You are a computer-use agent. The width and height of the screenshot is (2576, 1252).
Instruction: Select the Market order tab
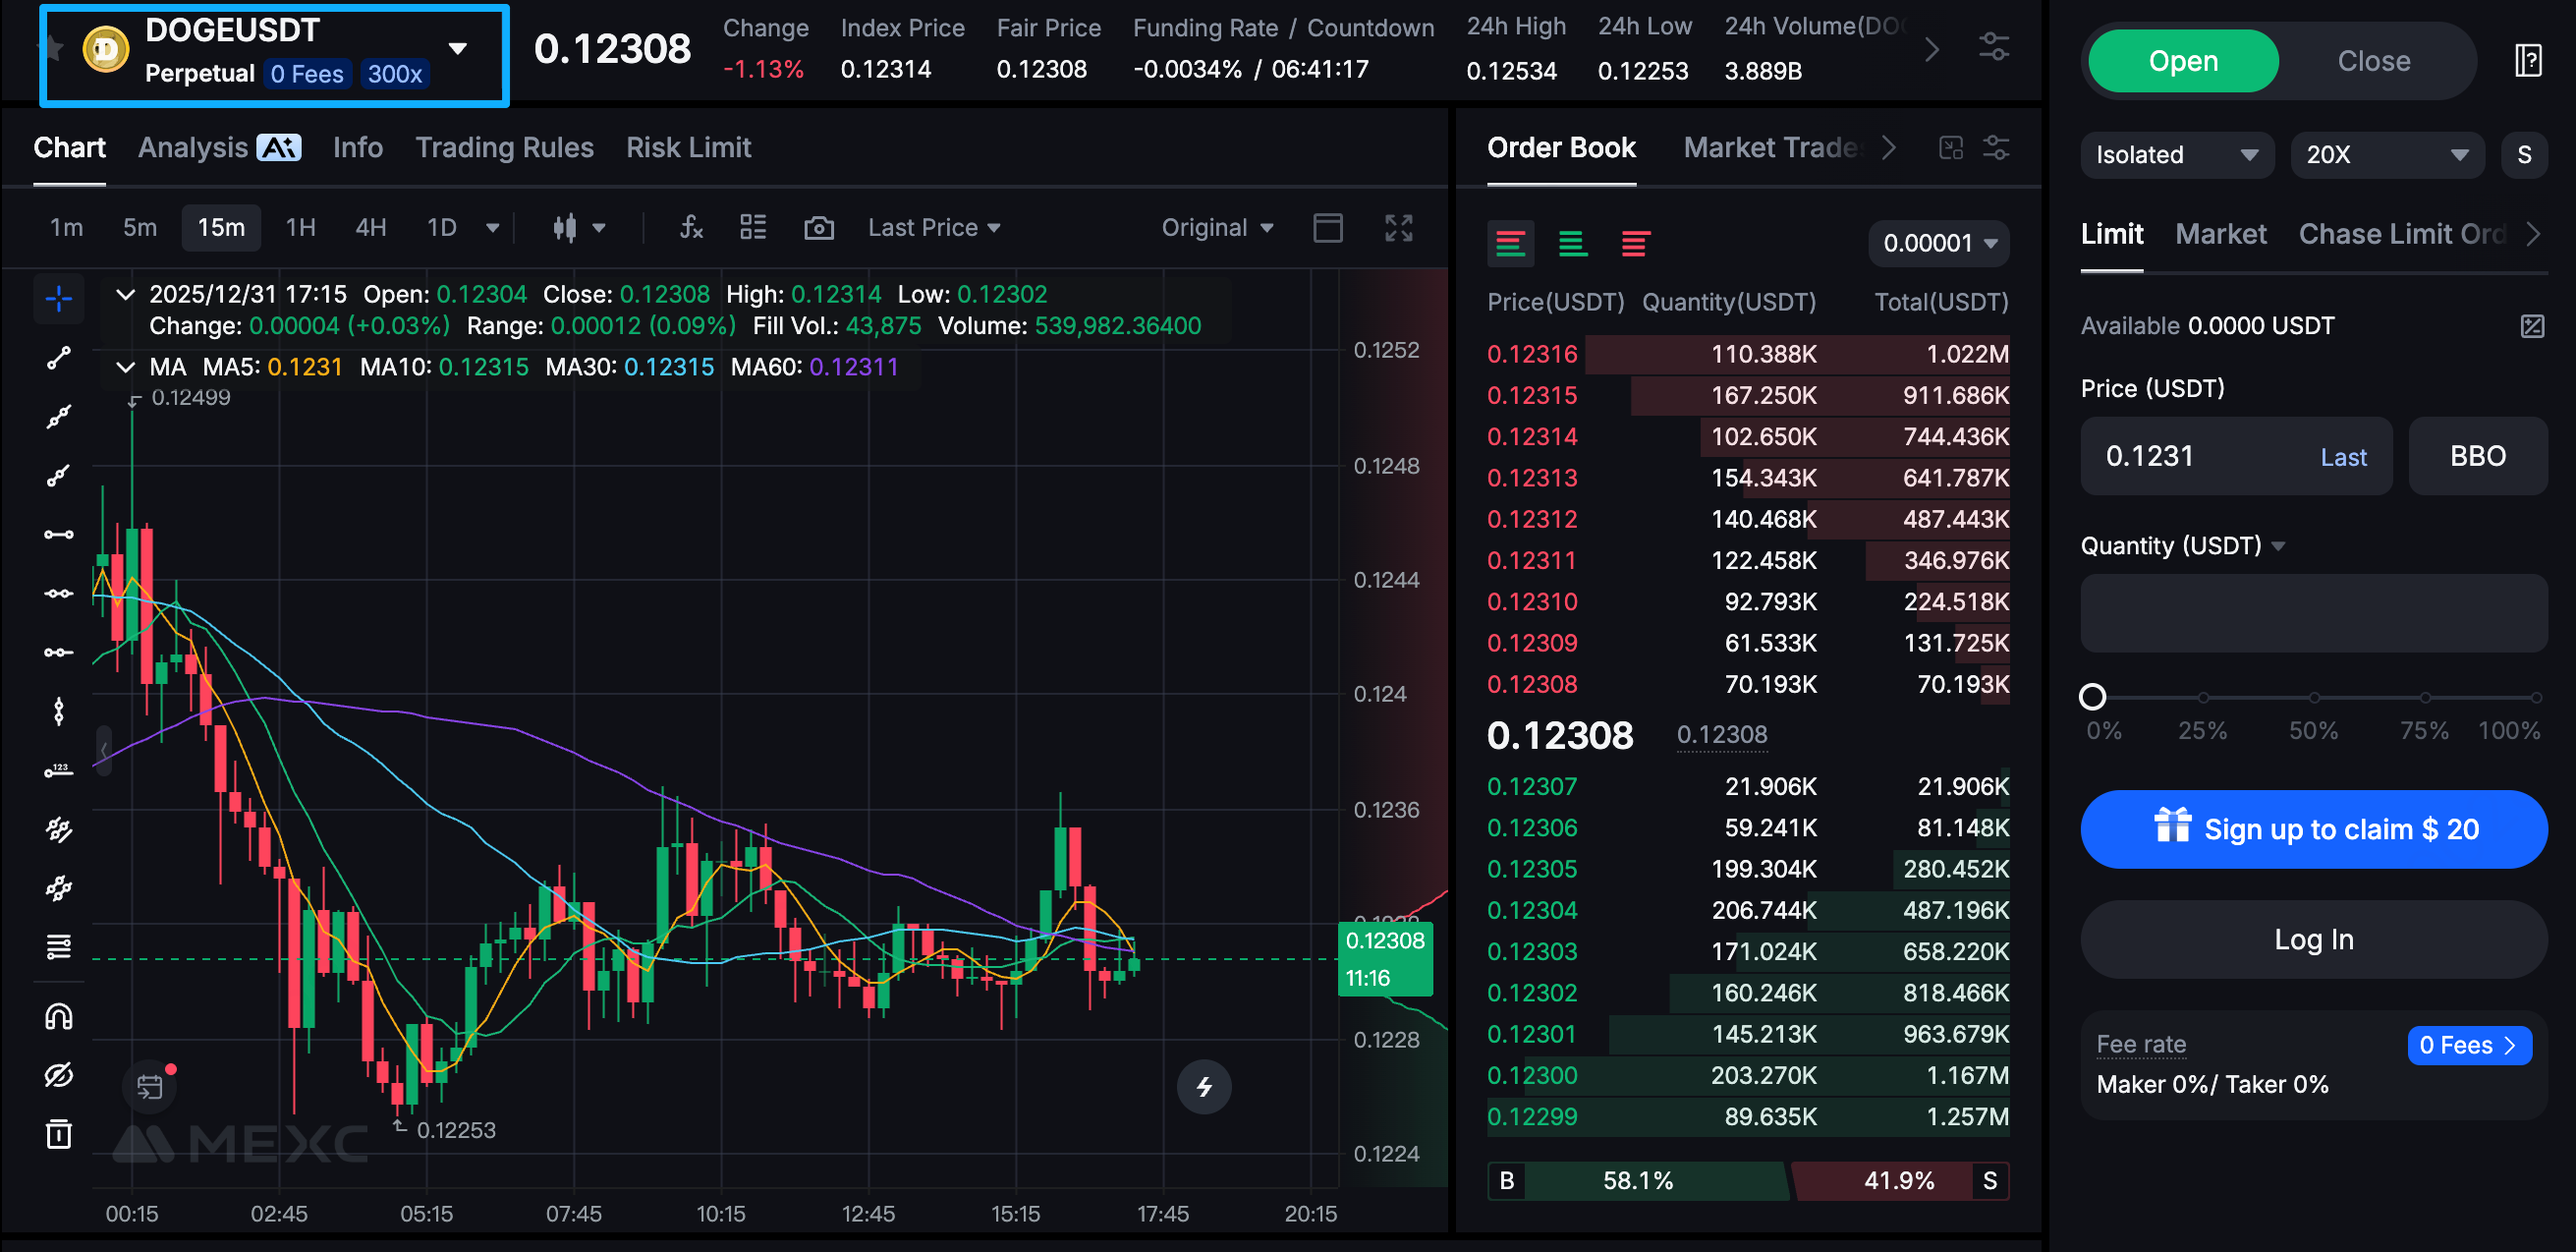tap(2220, 234)
